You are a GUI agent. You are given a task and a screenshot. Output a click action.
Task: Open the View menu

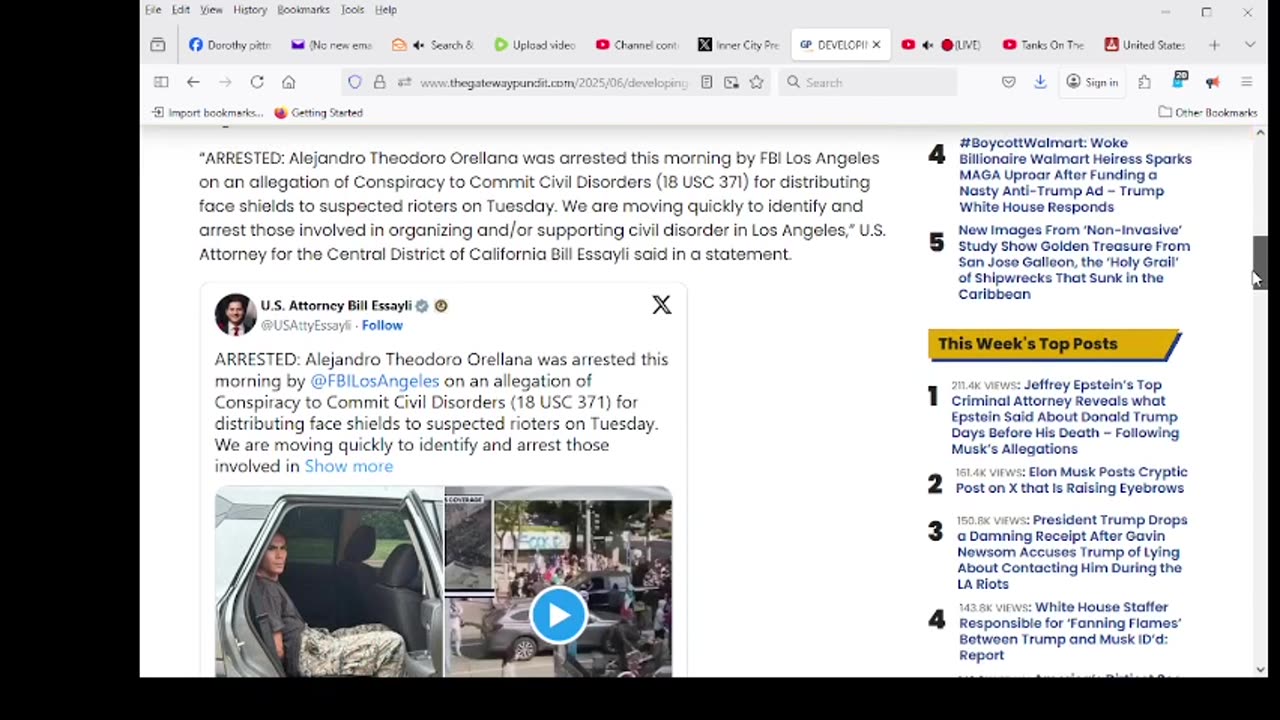pos(211,10)
